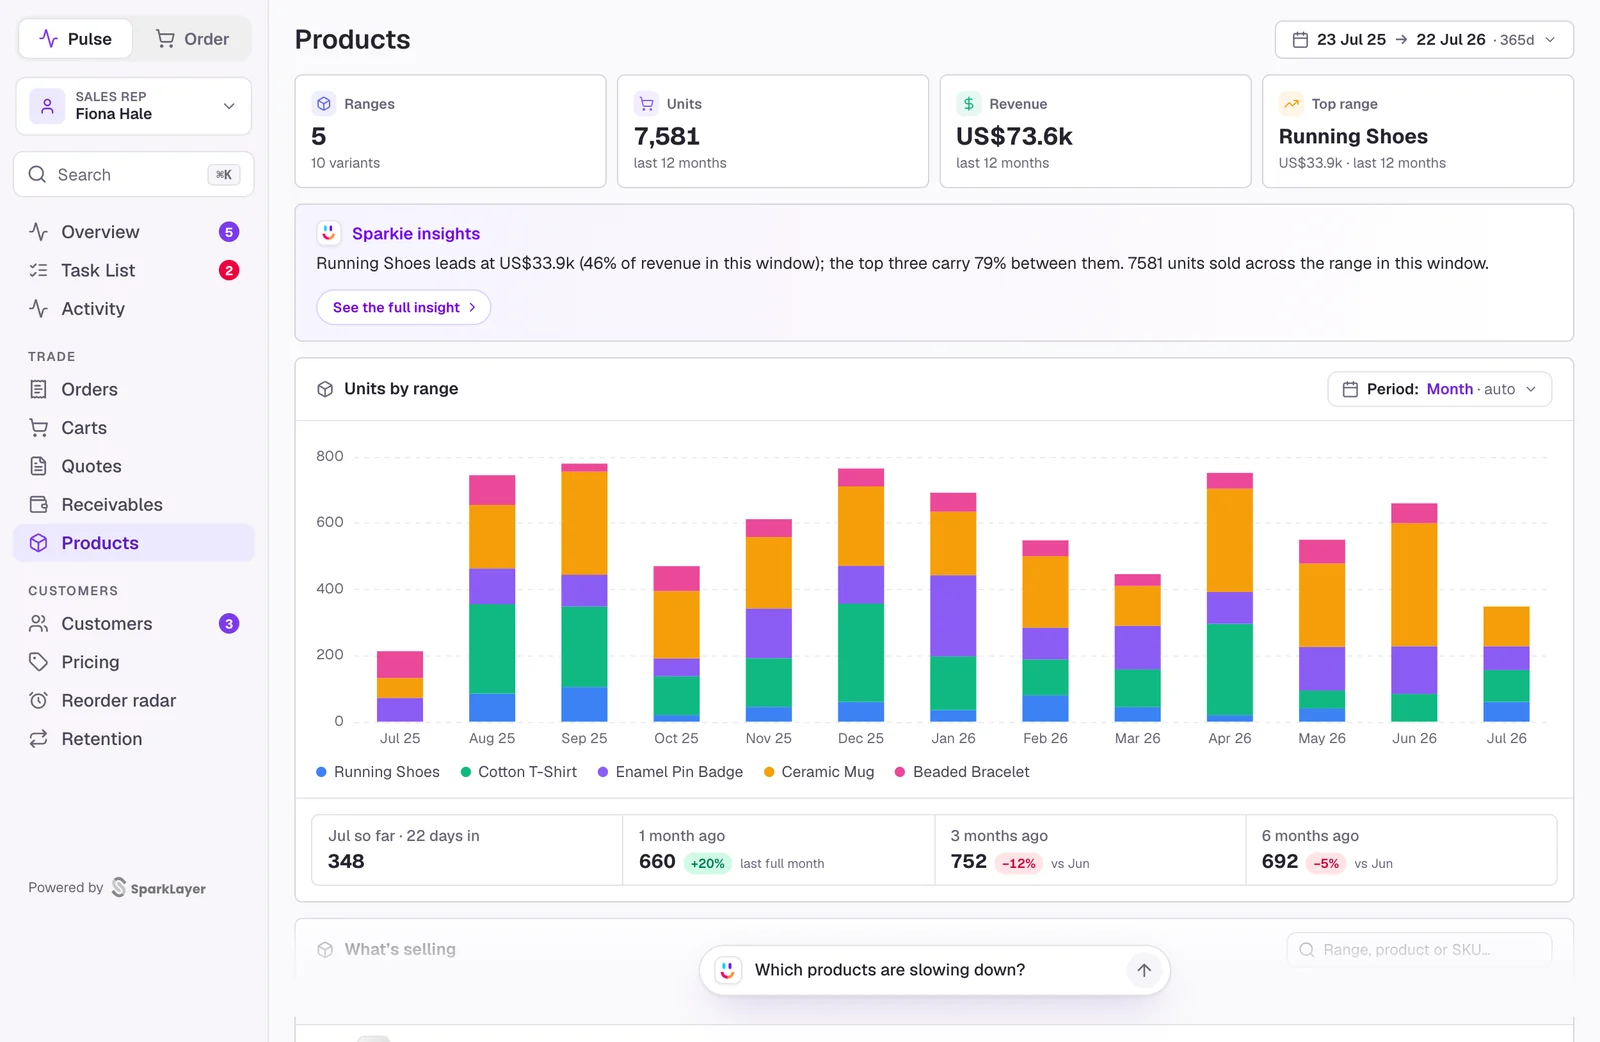This screenshot has width=1600, height=1042.
Task: Click See the full insight button
Action: tap(404, 307)
